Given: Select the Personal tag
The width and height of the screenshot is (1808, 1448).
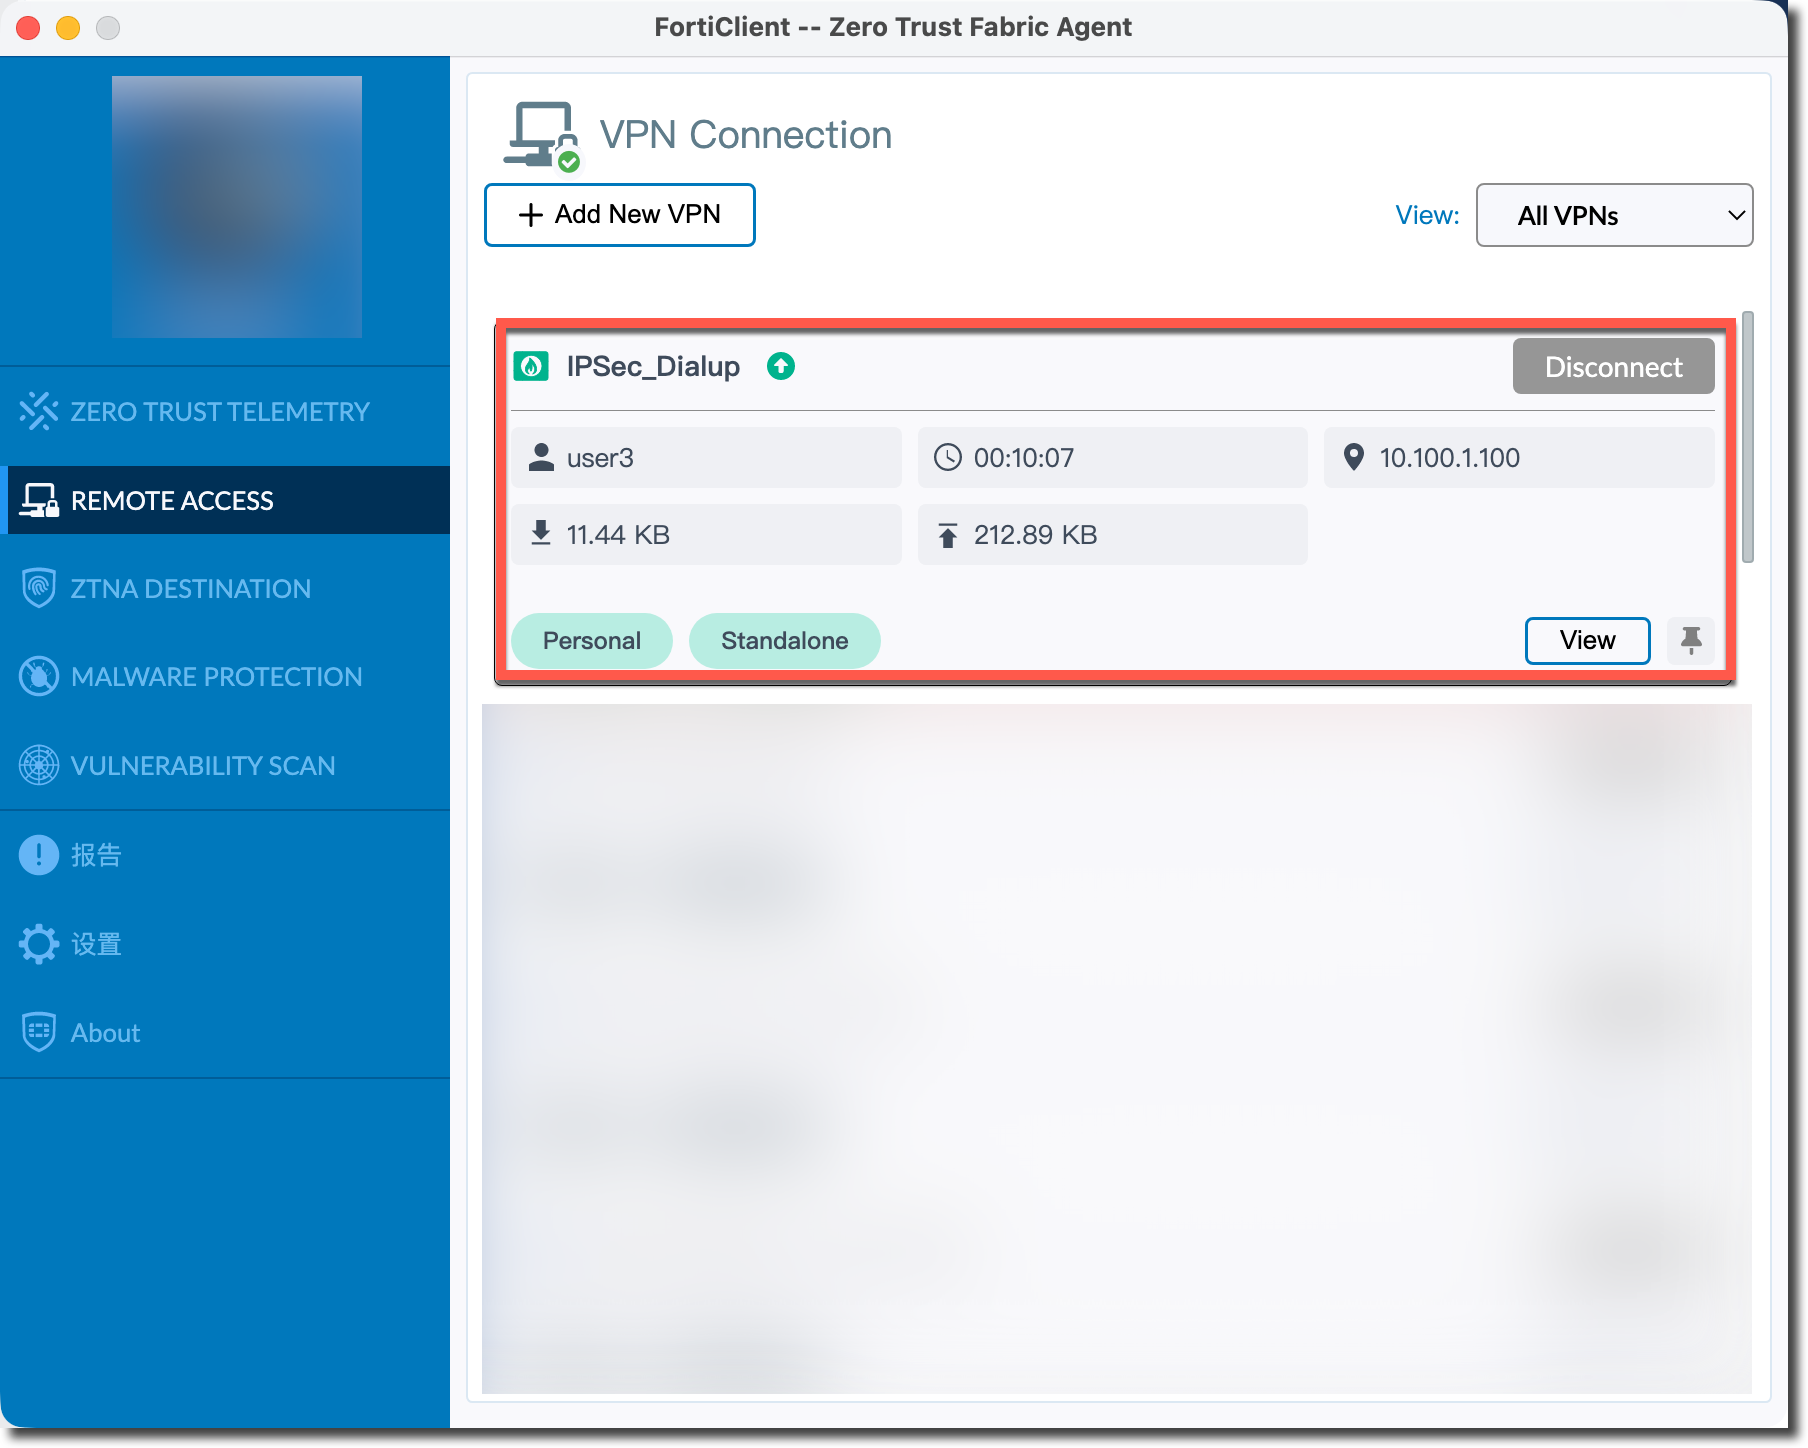Looking at the screenshot, I should point(592,640).
